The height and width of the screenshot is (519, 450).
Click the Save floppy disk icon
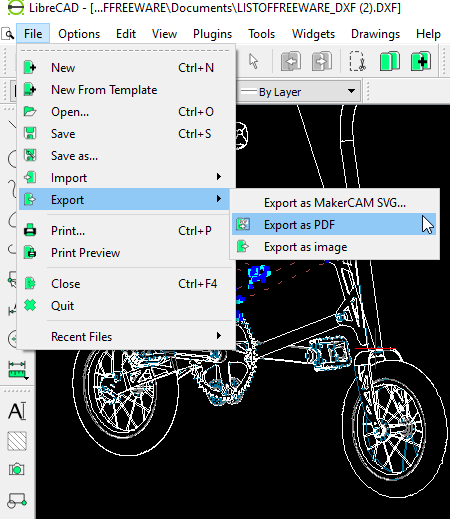(30, 133)
